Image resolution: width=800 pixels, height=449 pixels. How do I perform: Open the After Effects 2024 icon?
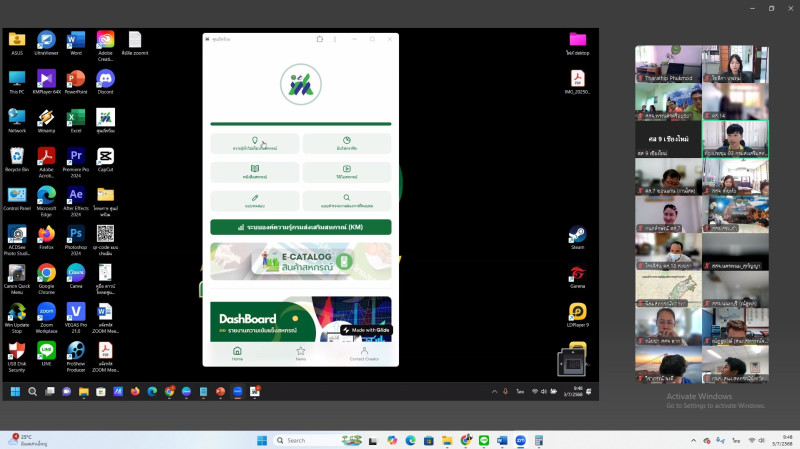click(76, 201)
